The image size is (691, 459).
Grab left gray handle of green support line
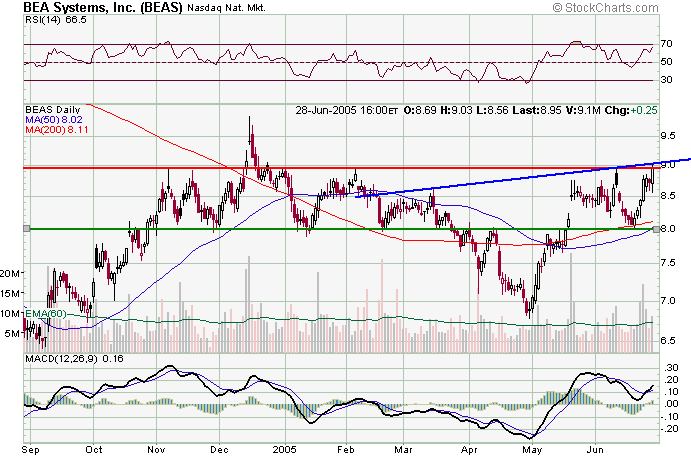26,229
